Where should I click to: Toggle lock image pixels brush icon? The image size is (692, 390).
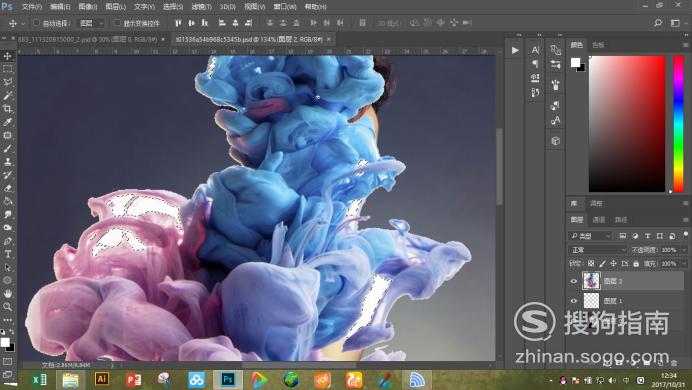[602, 263]
